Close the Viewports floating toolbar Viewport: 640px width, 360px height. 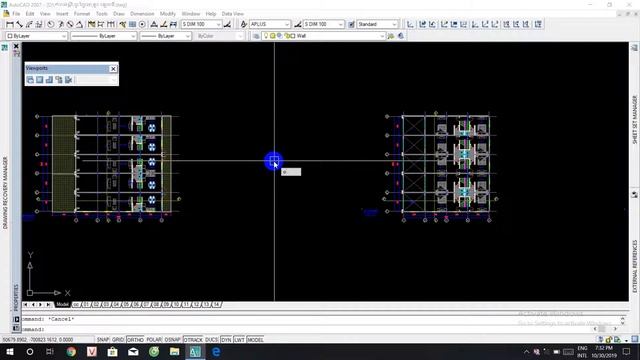point(113,69)
